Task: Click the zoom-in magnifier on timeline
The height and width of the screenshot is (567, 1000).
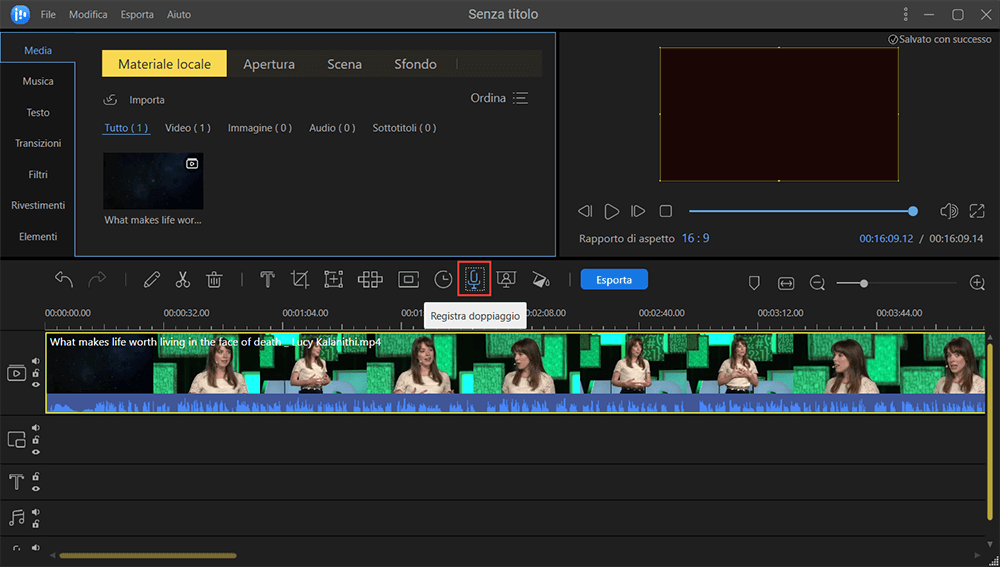Action: 977,284
